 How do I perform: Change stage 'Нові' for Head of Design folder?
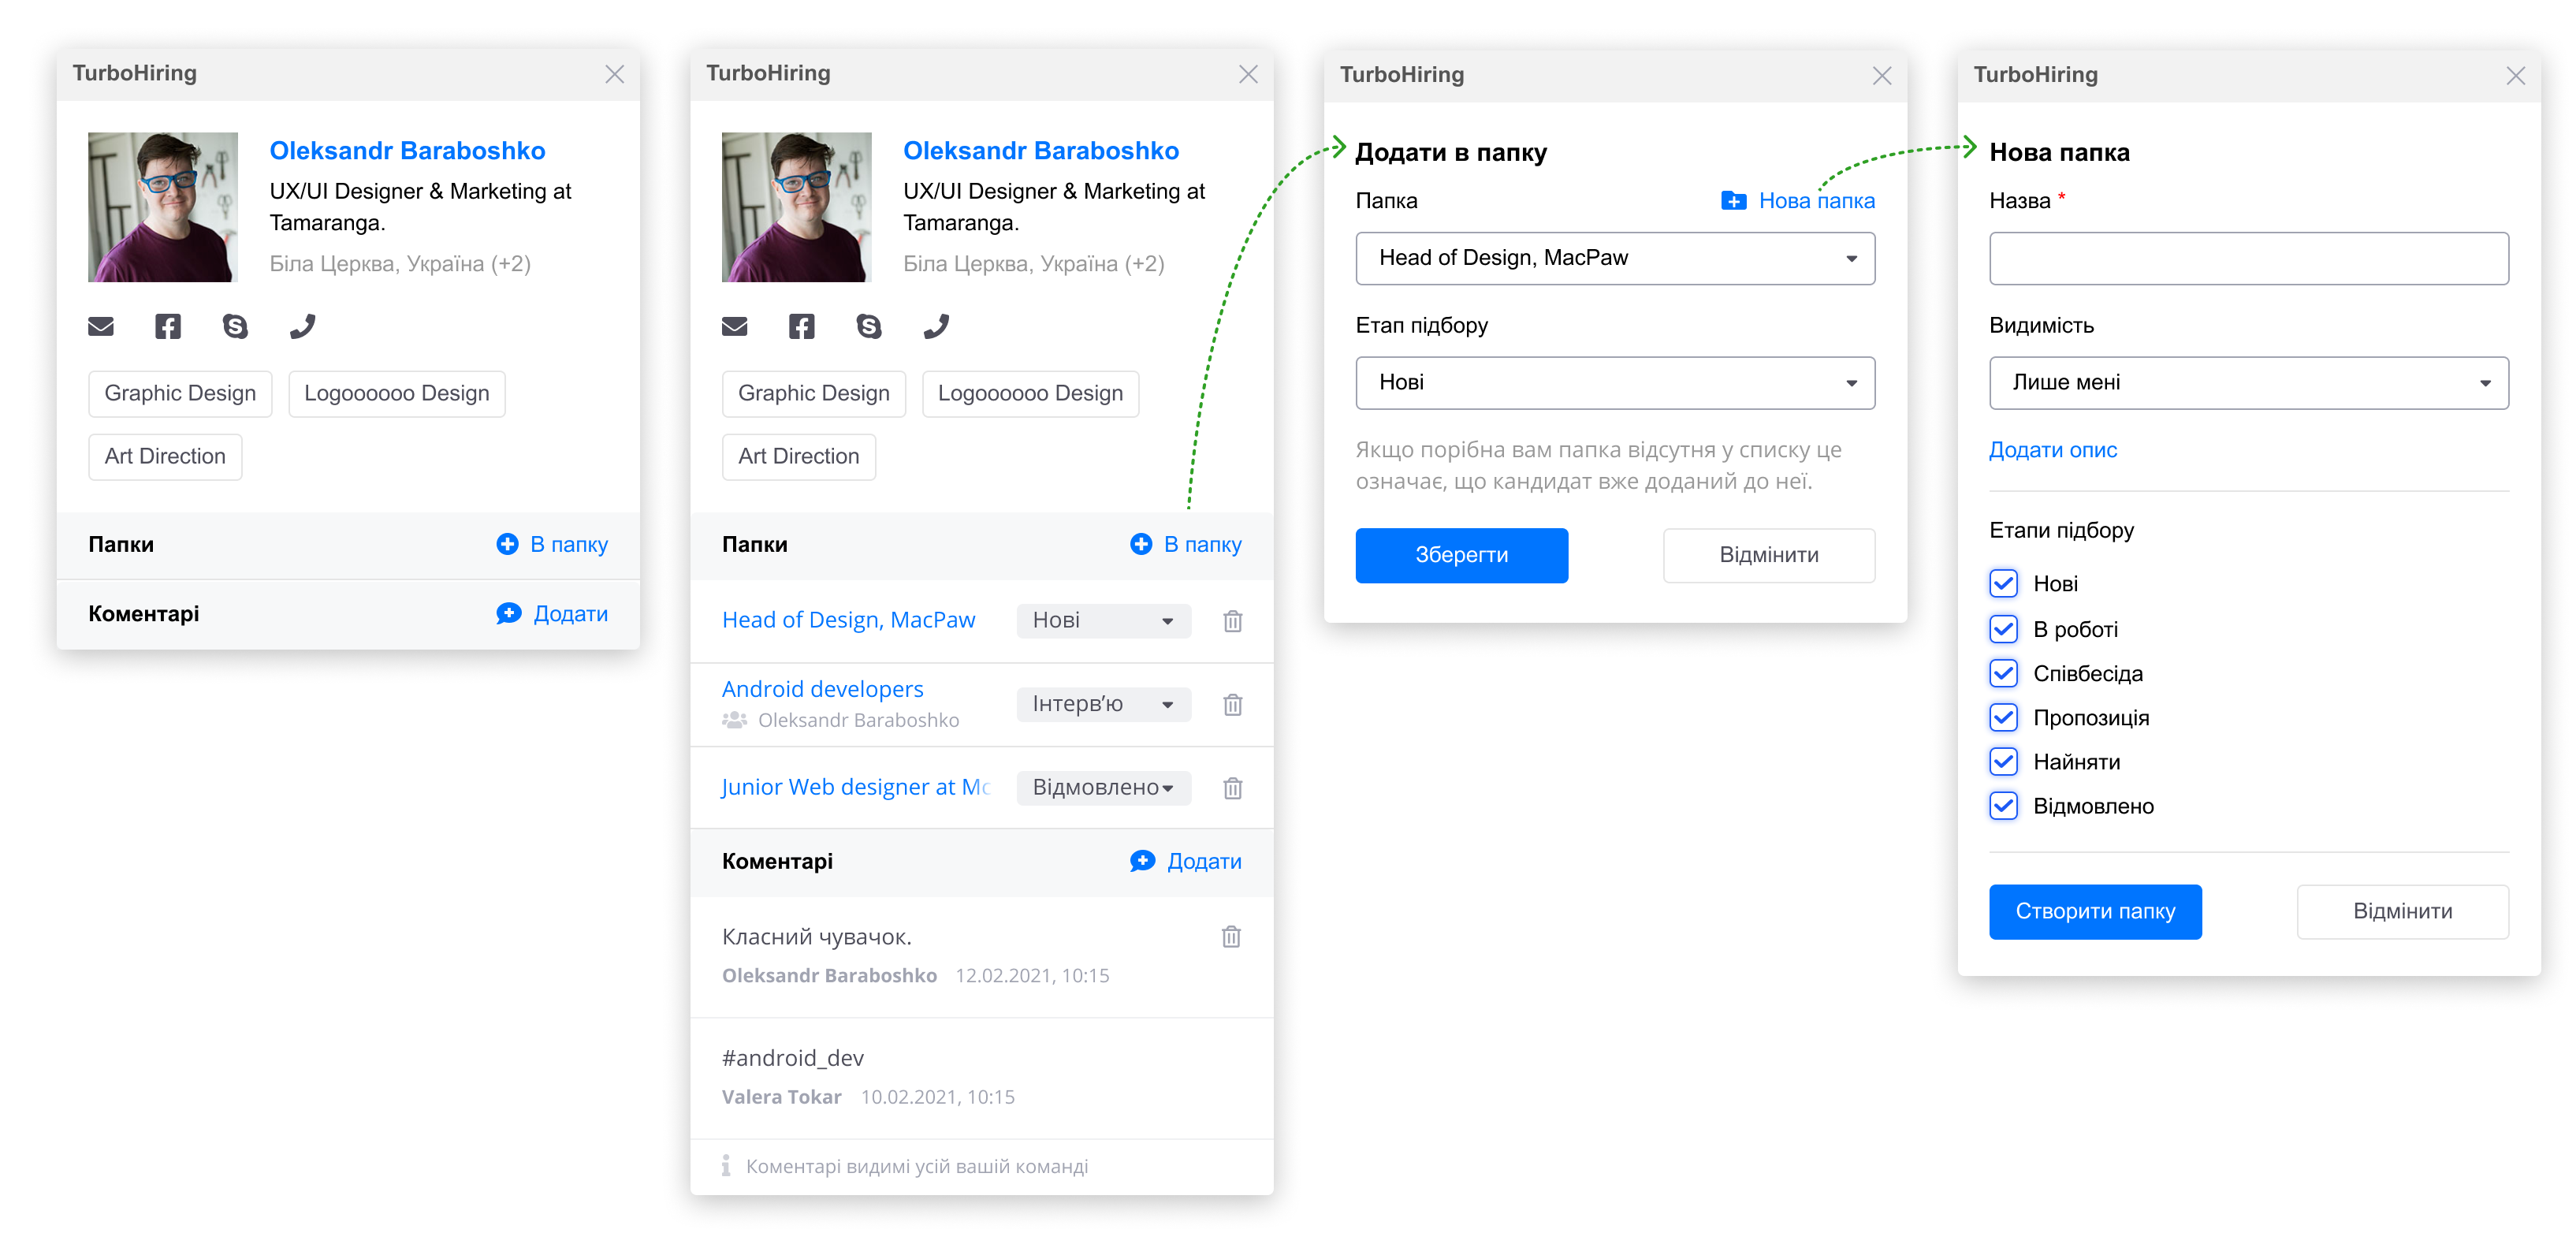[x=1103, y=621]
